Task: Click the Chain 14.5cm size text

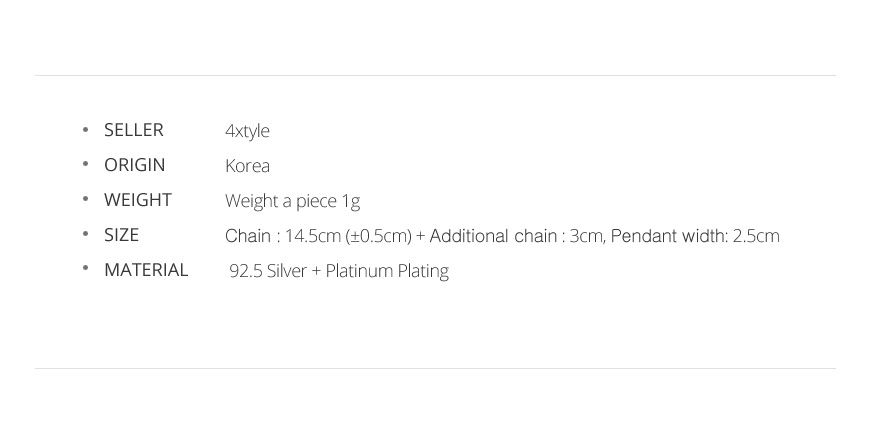Action: (x=318, y=236)
